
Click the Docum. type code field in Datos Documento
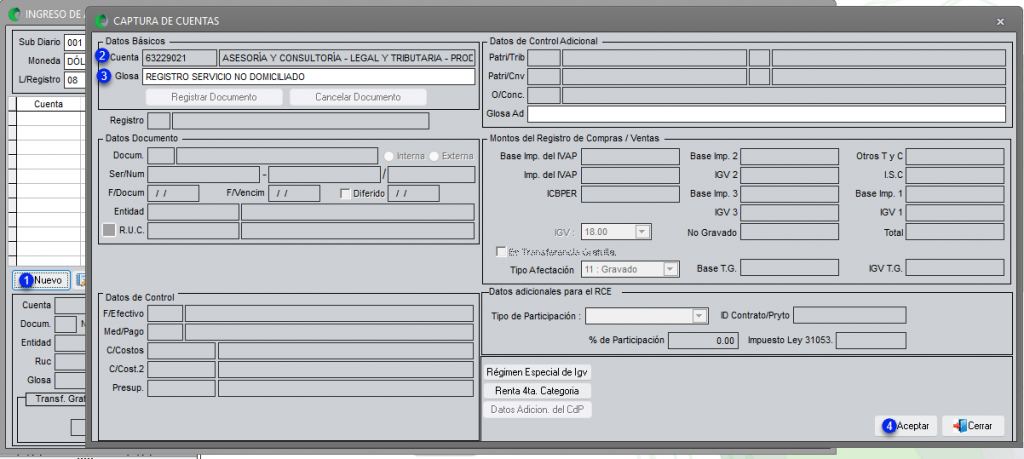[161, 156]
